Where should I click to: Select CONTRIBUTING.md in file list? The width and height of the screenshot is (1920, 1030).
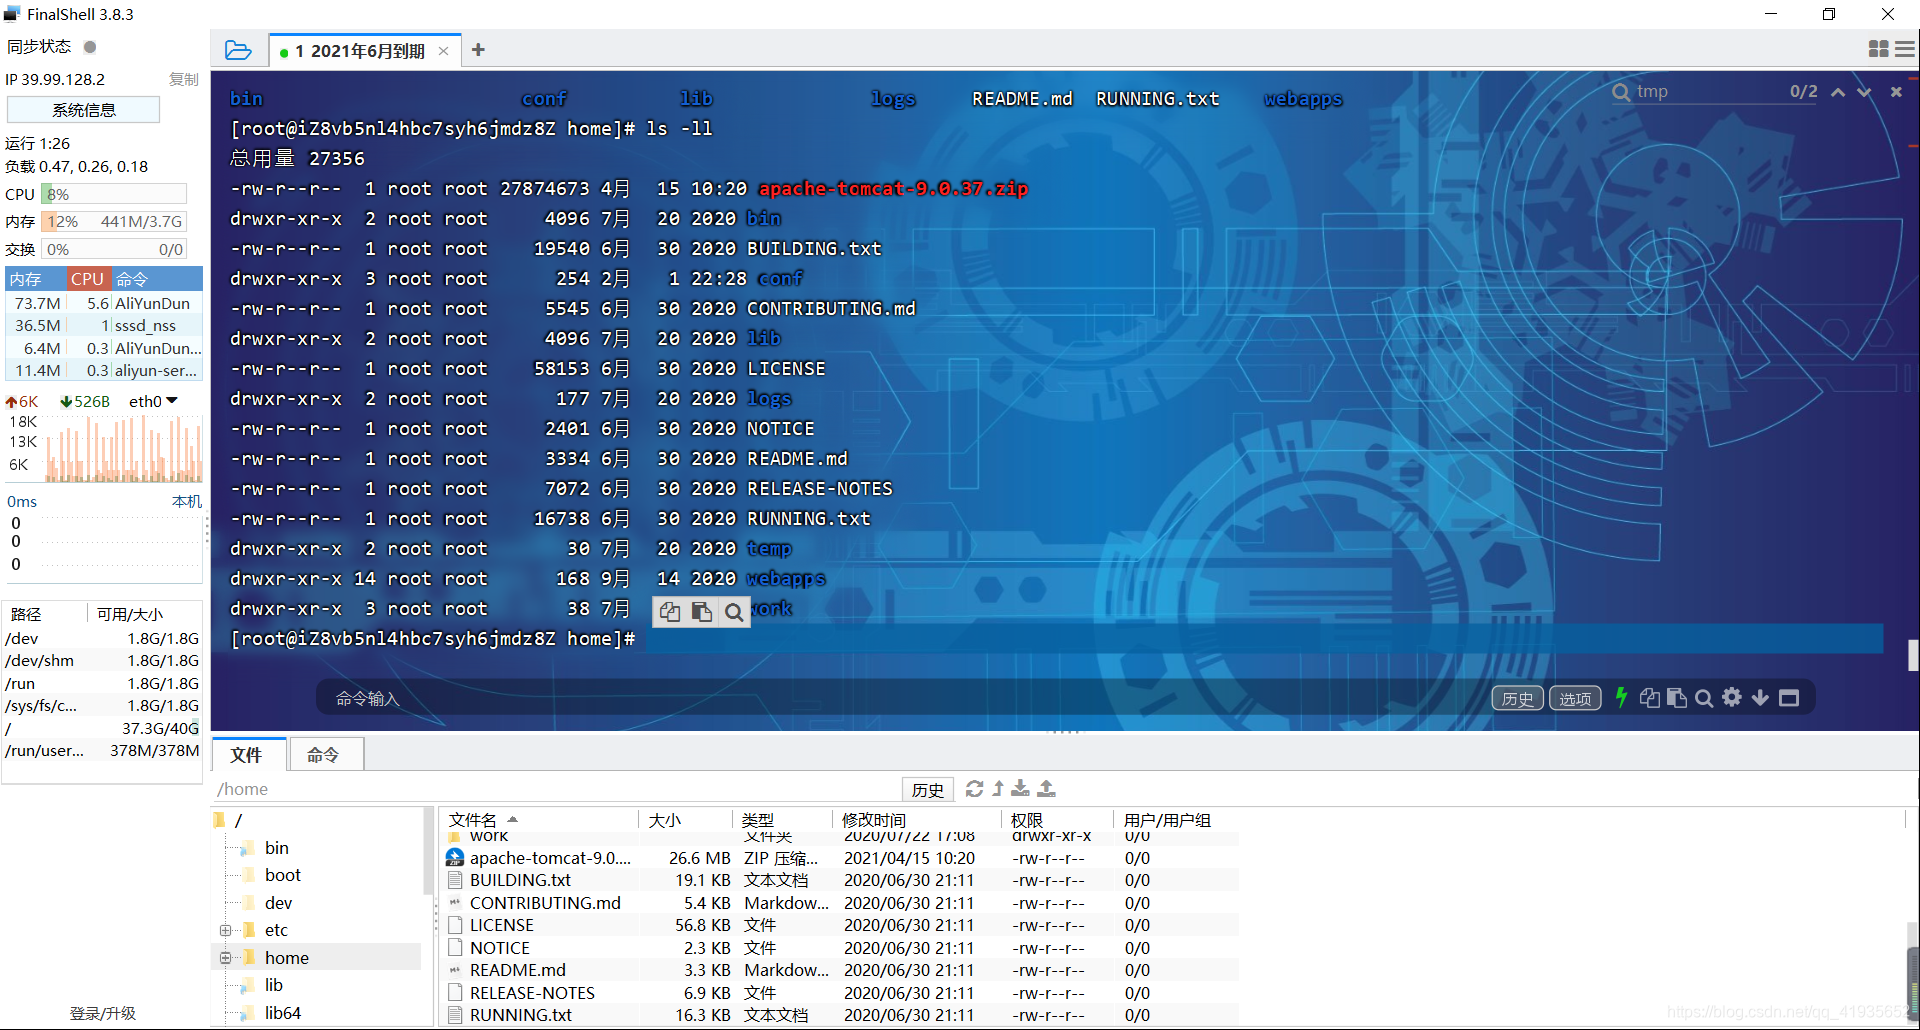click(x=840, y=903)
